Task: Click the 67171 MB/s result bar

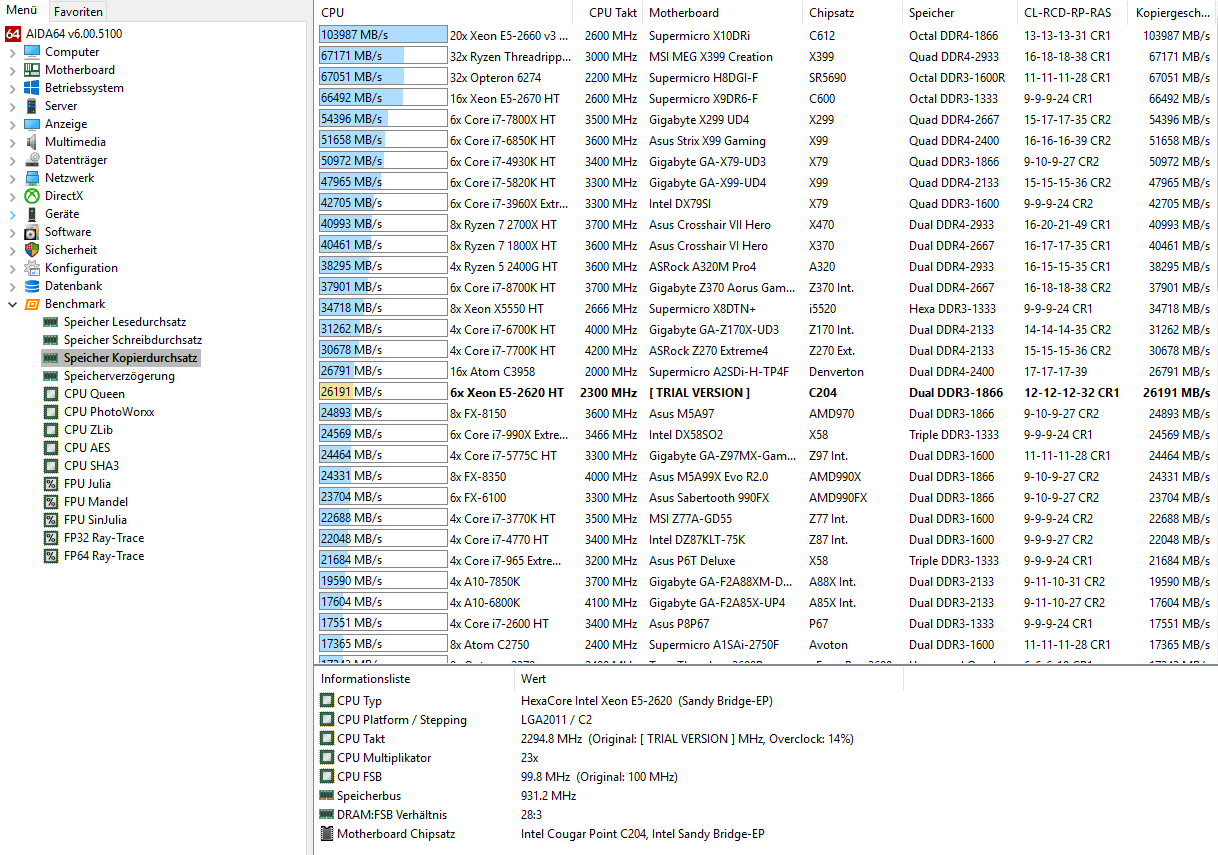Action: point(383,56)
